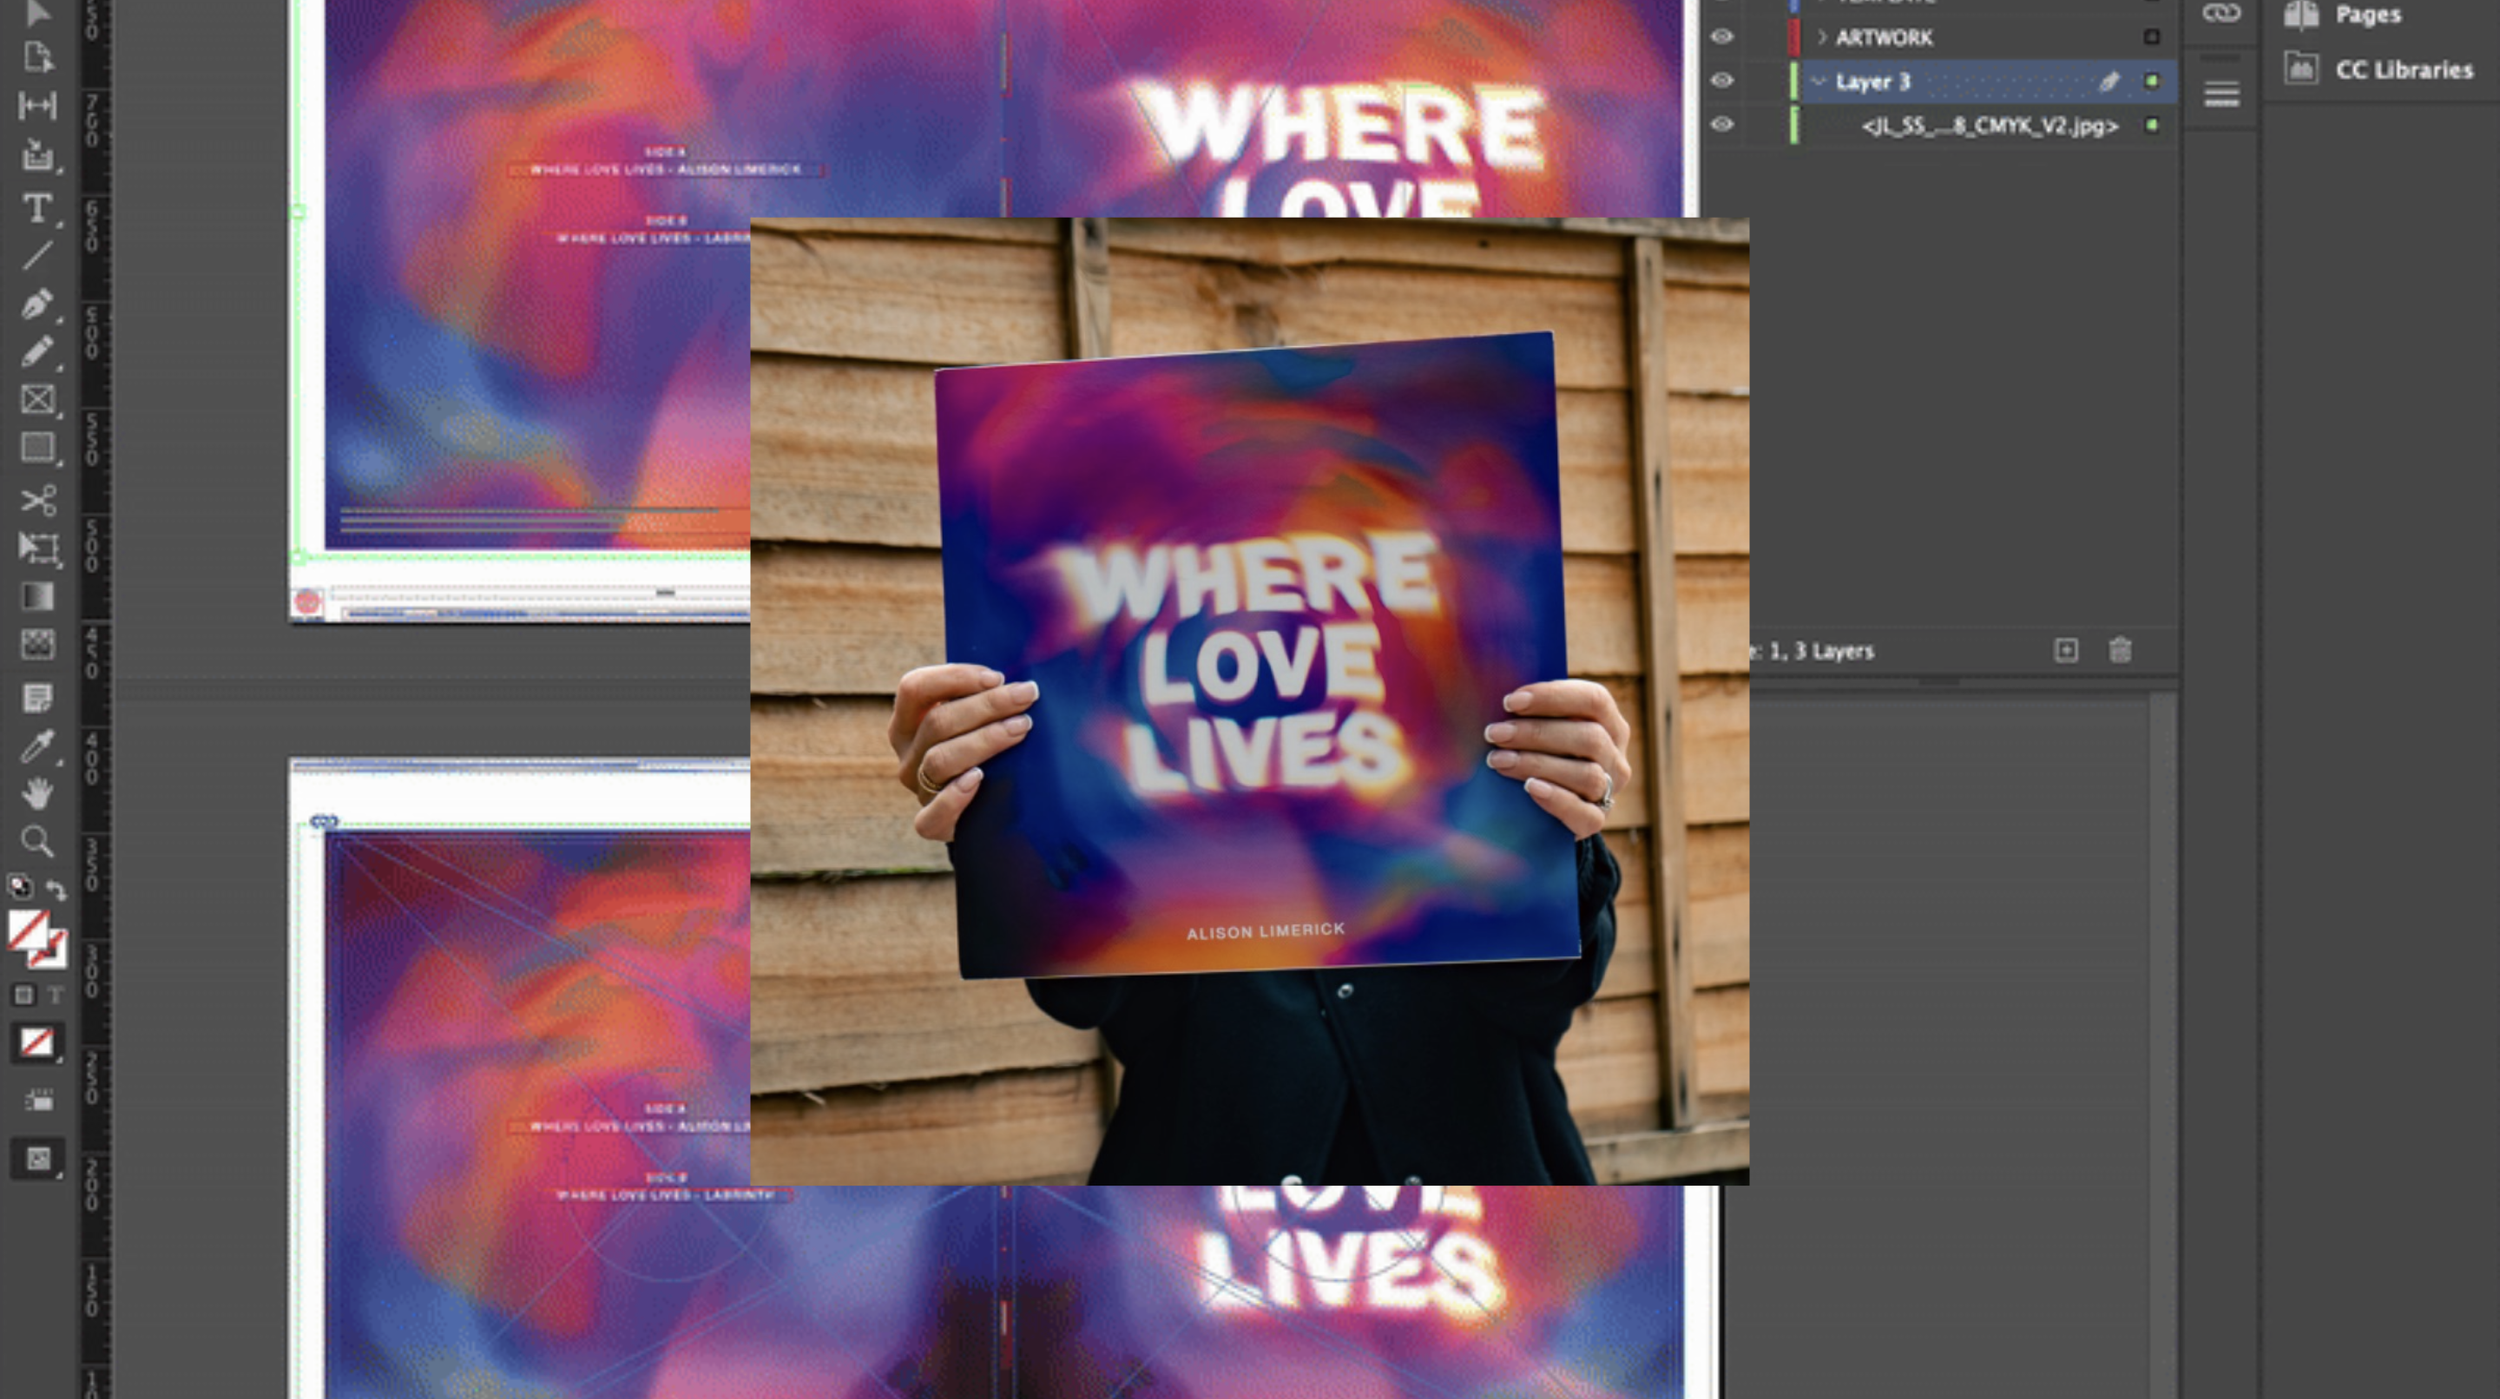Reset to default fill and stroke

(19, 886)
